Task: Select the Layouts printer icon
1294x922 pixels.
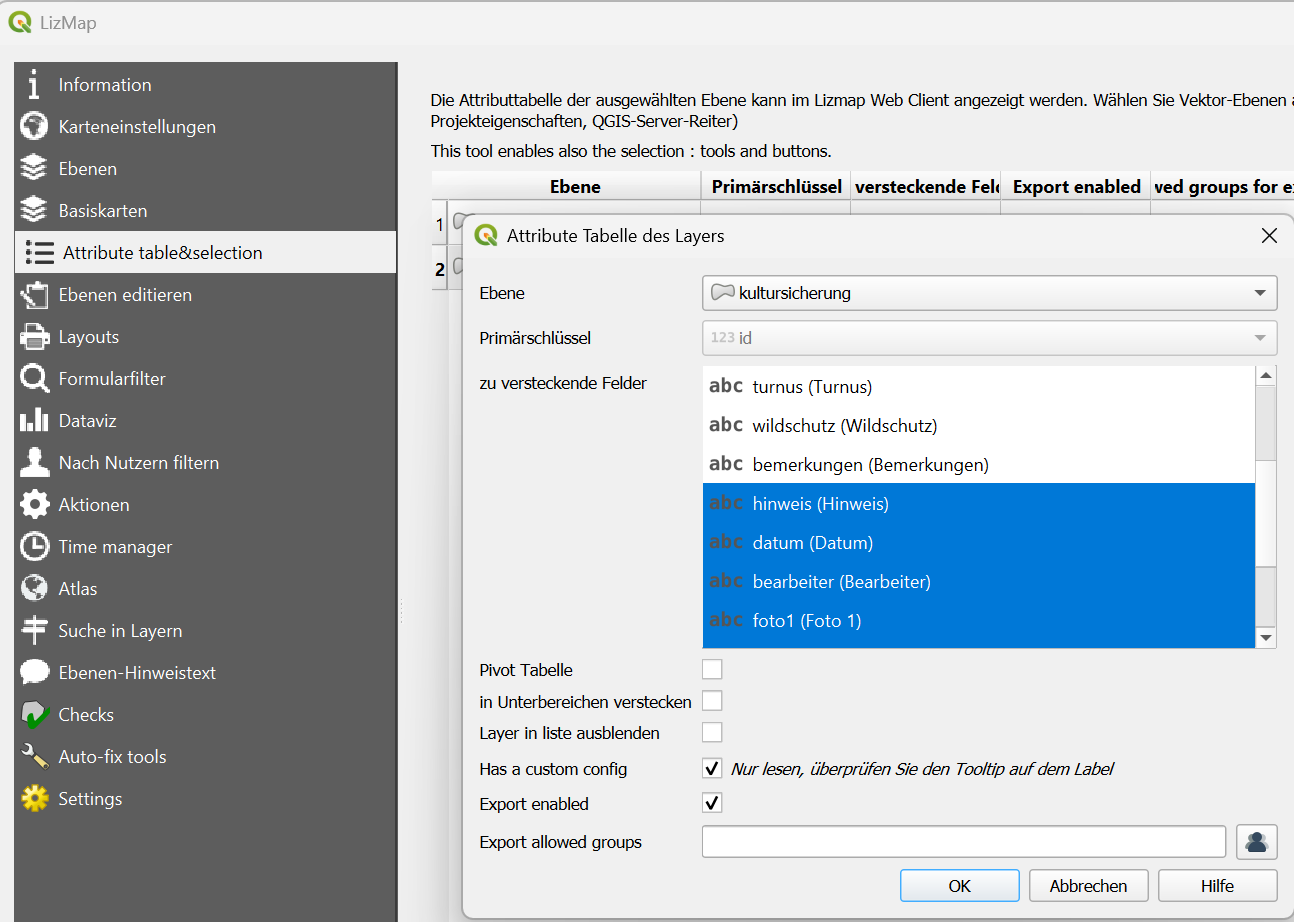Action: [34, 337]
